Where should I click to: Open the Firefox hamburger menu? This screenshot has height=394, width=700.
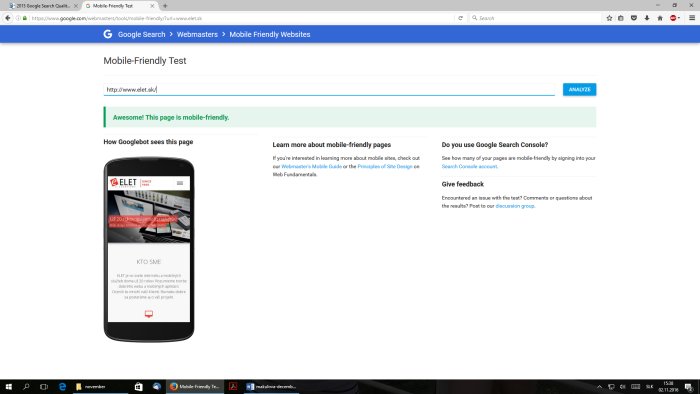(x=692, y=18)
